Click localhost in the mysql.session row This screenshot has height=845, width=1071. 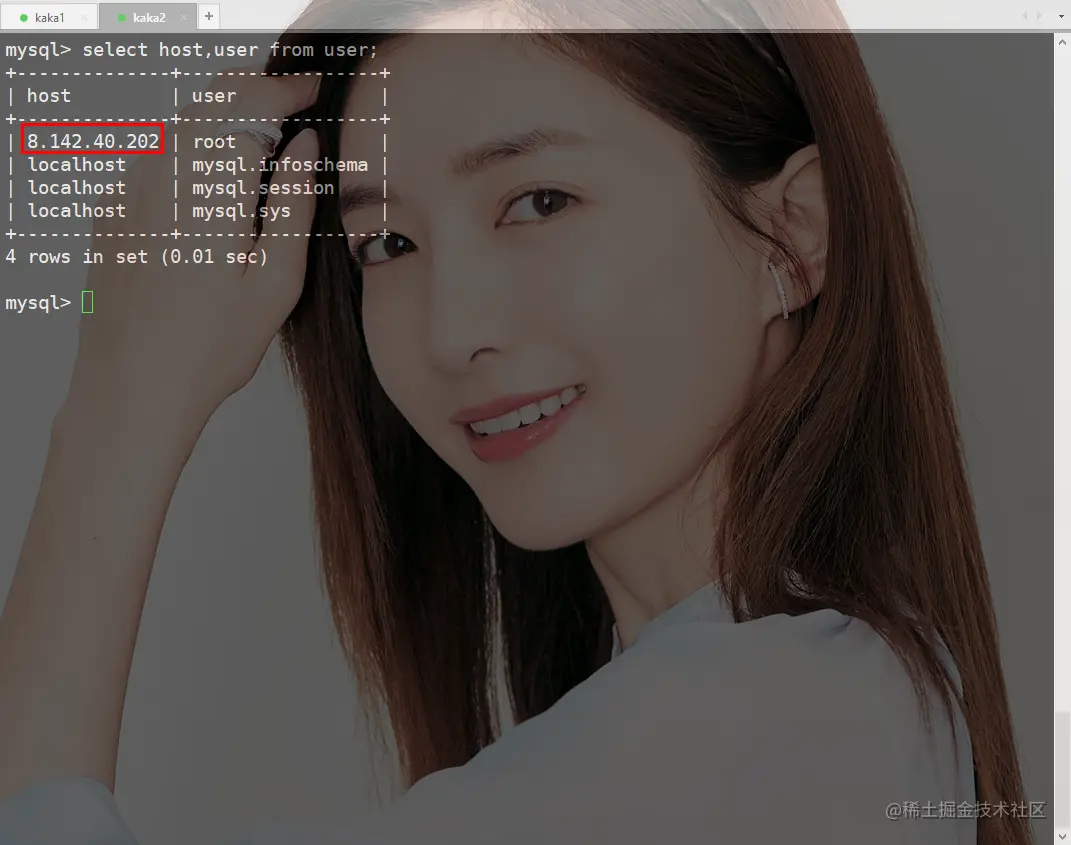76,188
